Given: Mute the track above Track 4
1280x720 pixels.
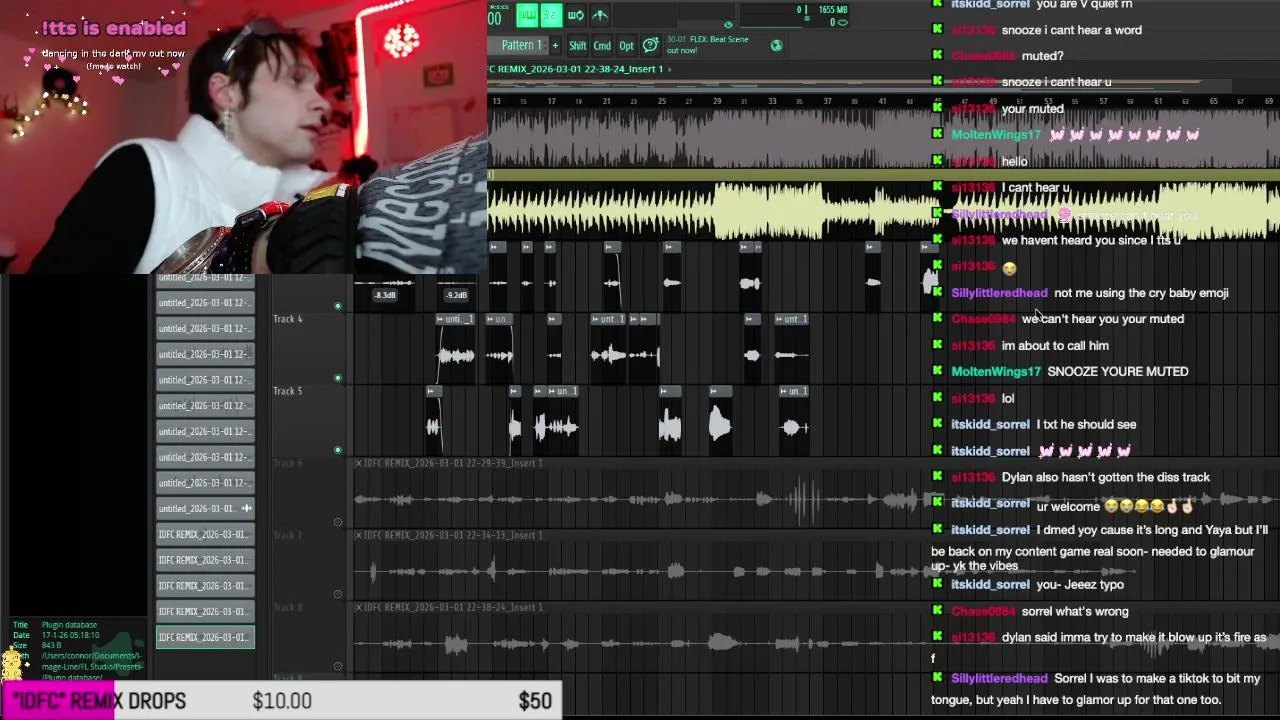Looking at the screenshot, I should coord(338,306).
